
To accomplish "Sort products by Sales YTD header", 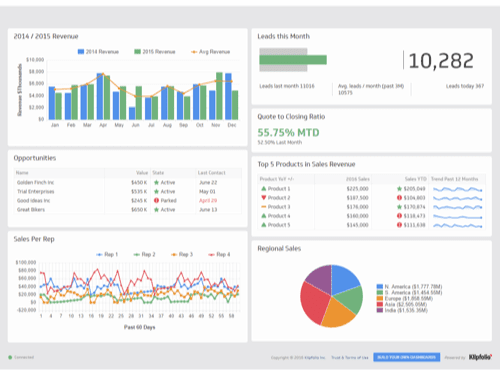I will point(416,179).
